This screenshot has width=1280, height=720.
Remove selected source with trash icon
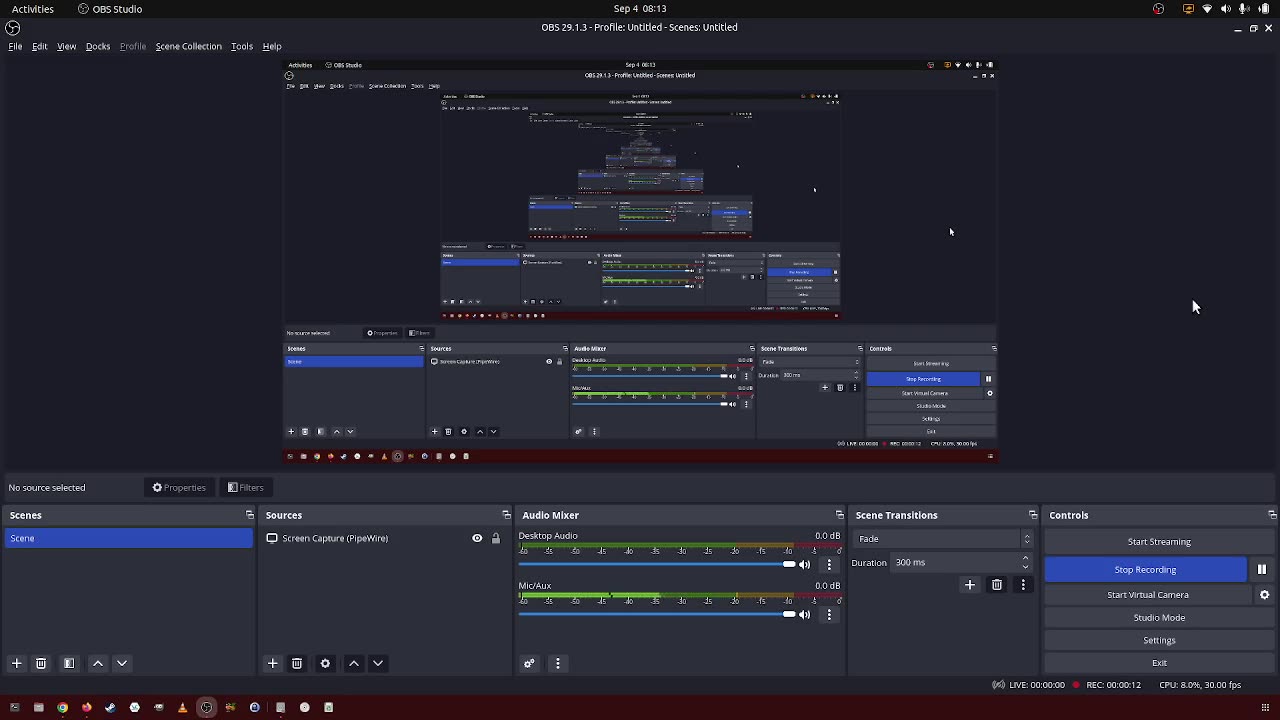coord(297,663)
